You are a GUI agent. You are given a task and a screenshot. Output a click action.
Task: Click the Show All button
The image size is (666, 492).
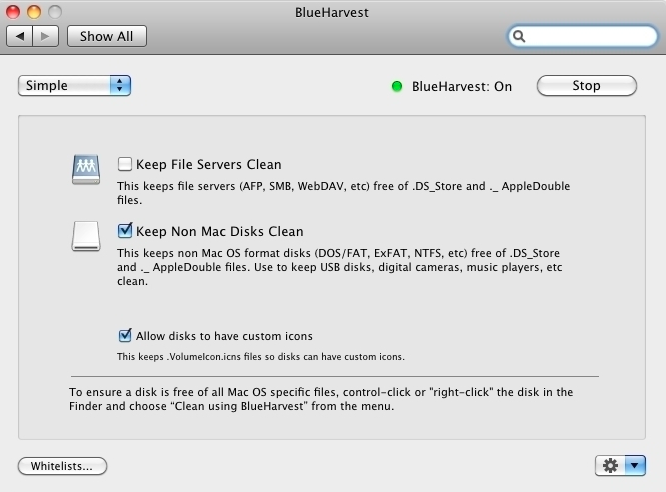click(107, 37)
